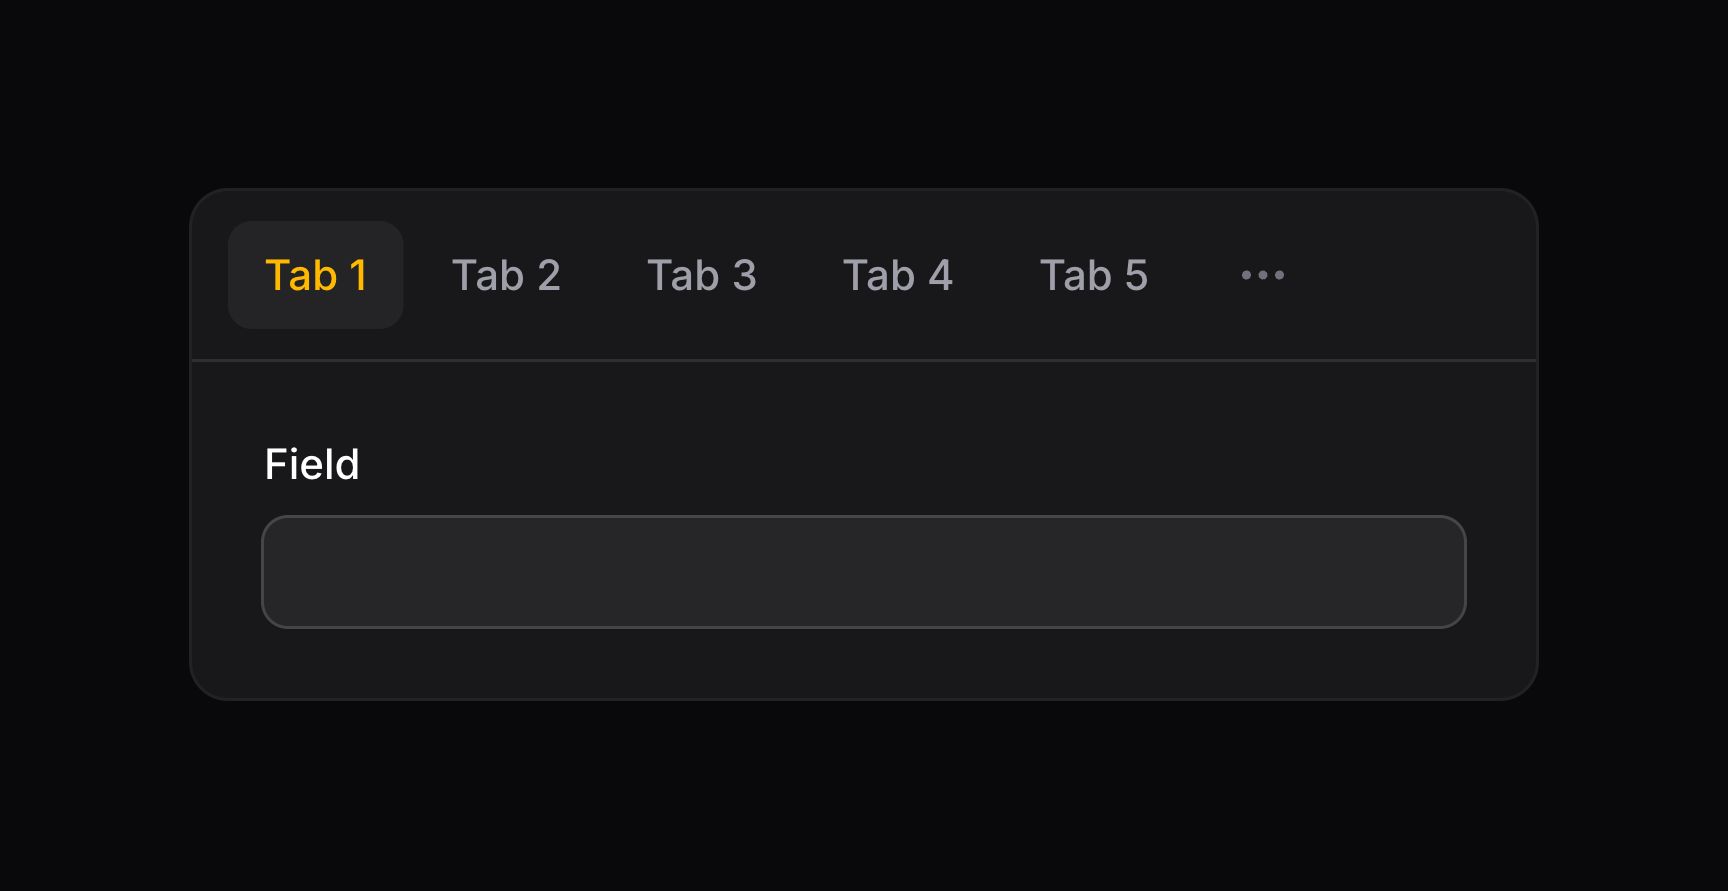The width and height of the screenshot is (1728, 891).
Task: Focus the empty input box below Field
Action: (863, 571)
